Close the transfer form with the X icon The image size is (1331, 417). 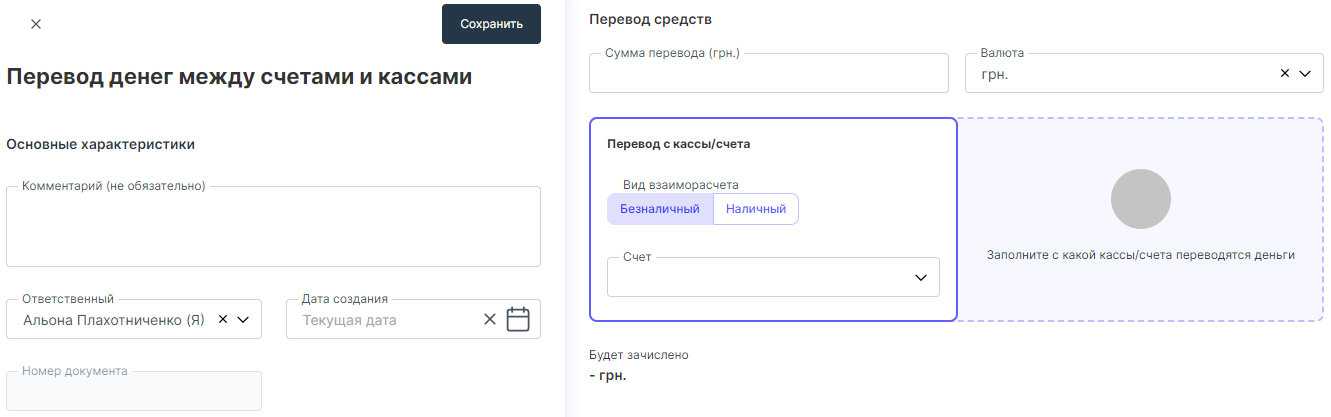coord(36,24)
